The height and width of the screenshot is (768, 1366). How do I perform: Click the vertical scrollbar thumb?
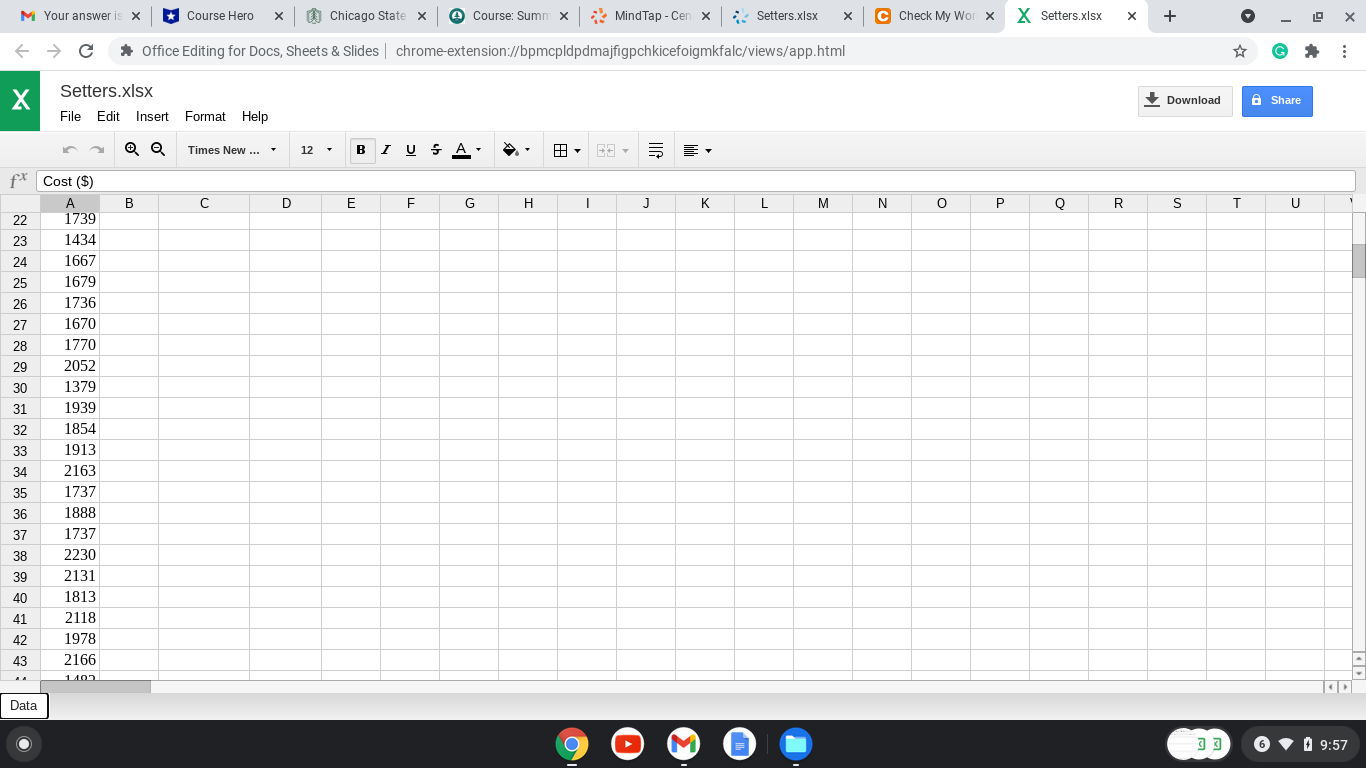pyautogui.click(x=1359, y=260)
